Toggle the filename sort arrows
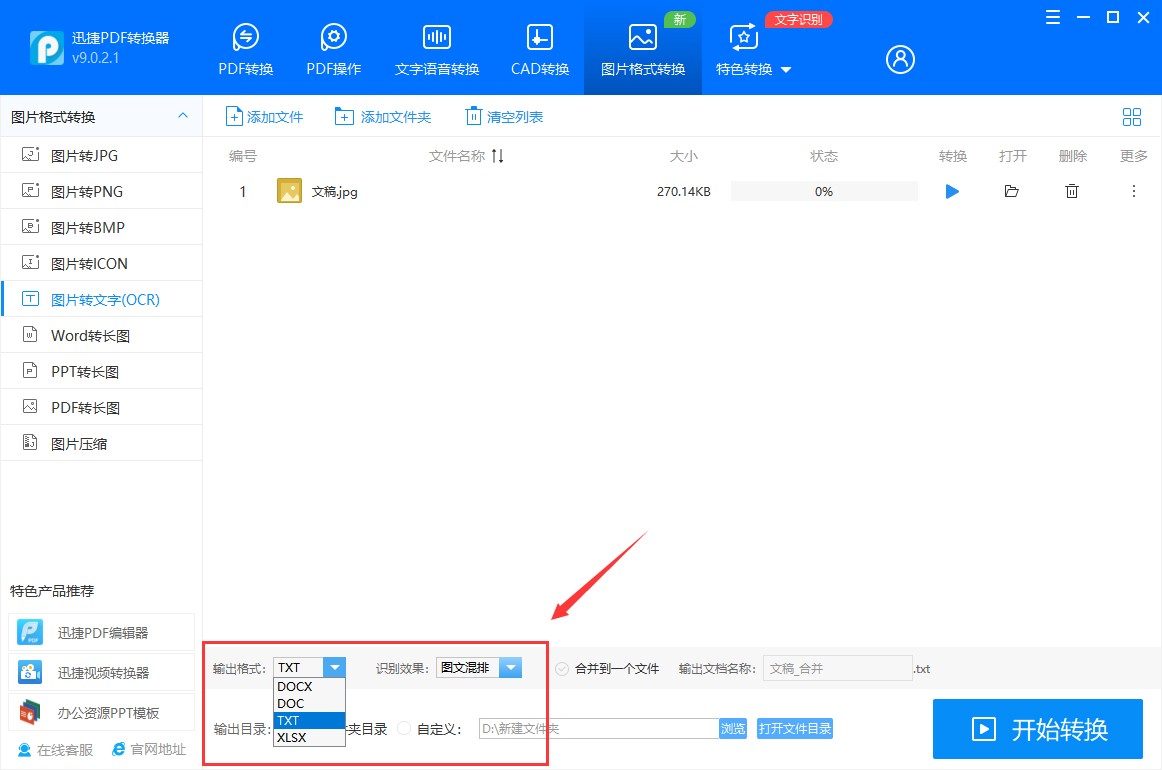This screenshot has width=1162, height=770. tap(497, 156)
